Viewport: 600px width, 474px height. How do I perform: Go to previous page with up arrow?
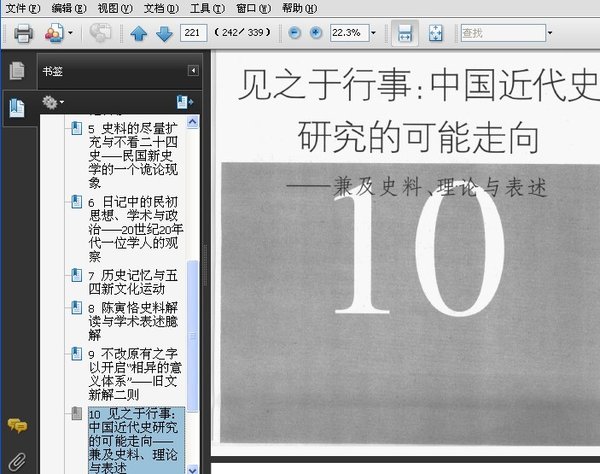(139, 34)
